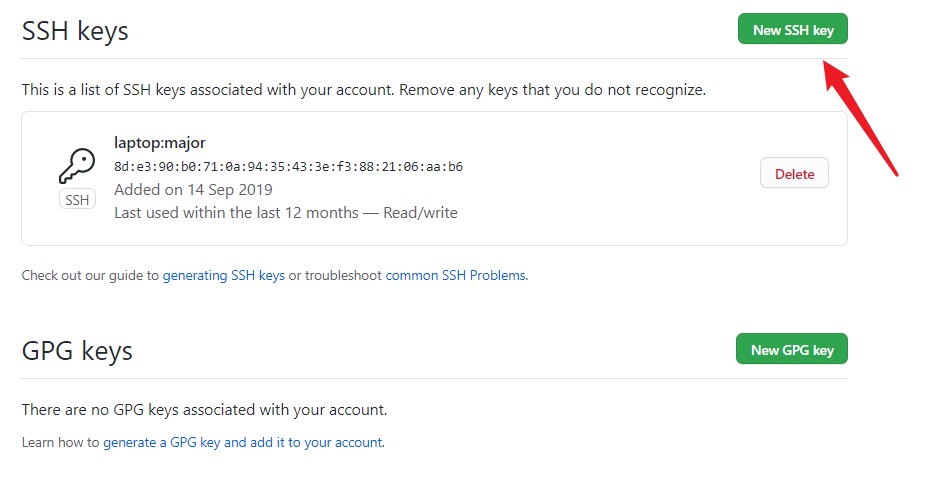This screenshot has width=949, height=488.
Task: Select the laptop:major key title
Action: pyautogui.click(x=160, y=143)
